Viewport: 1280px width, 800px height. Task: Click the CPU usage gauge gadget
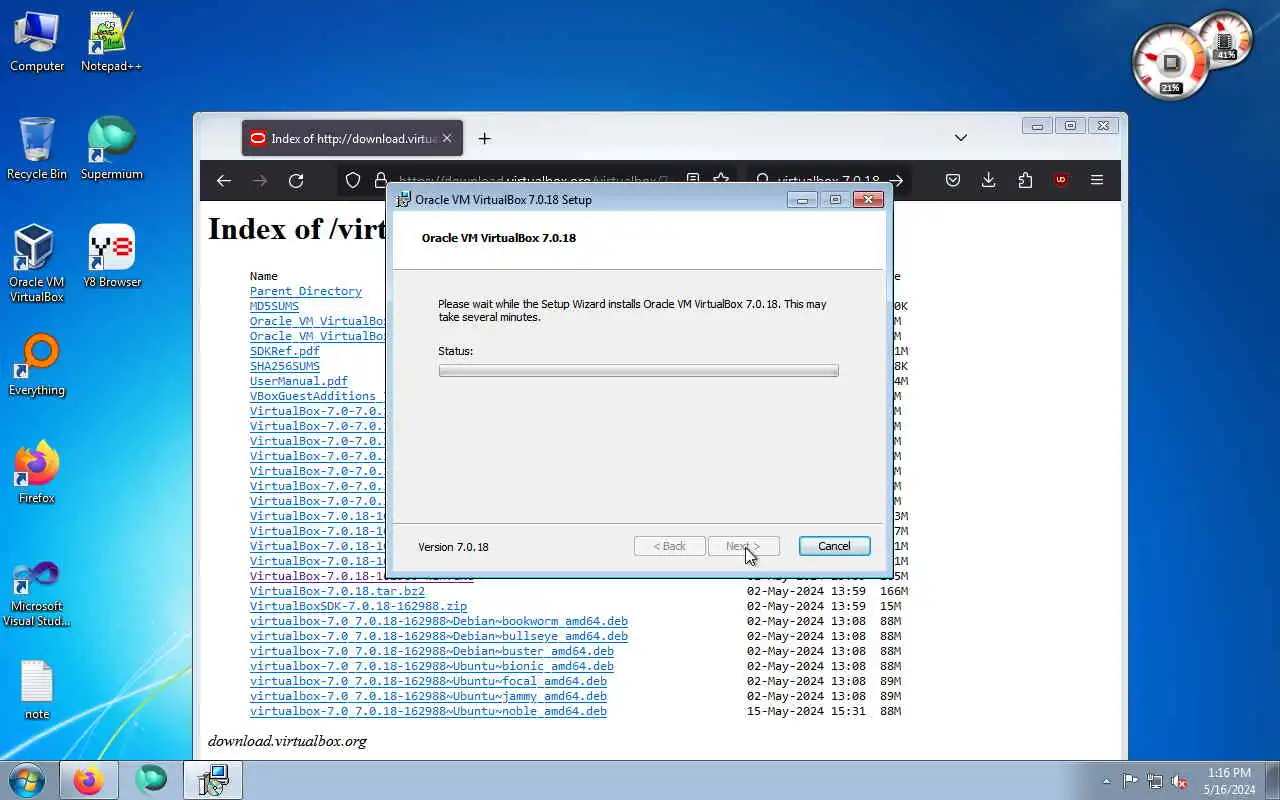coord(1170,63)
